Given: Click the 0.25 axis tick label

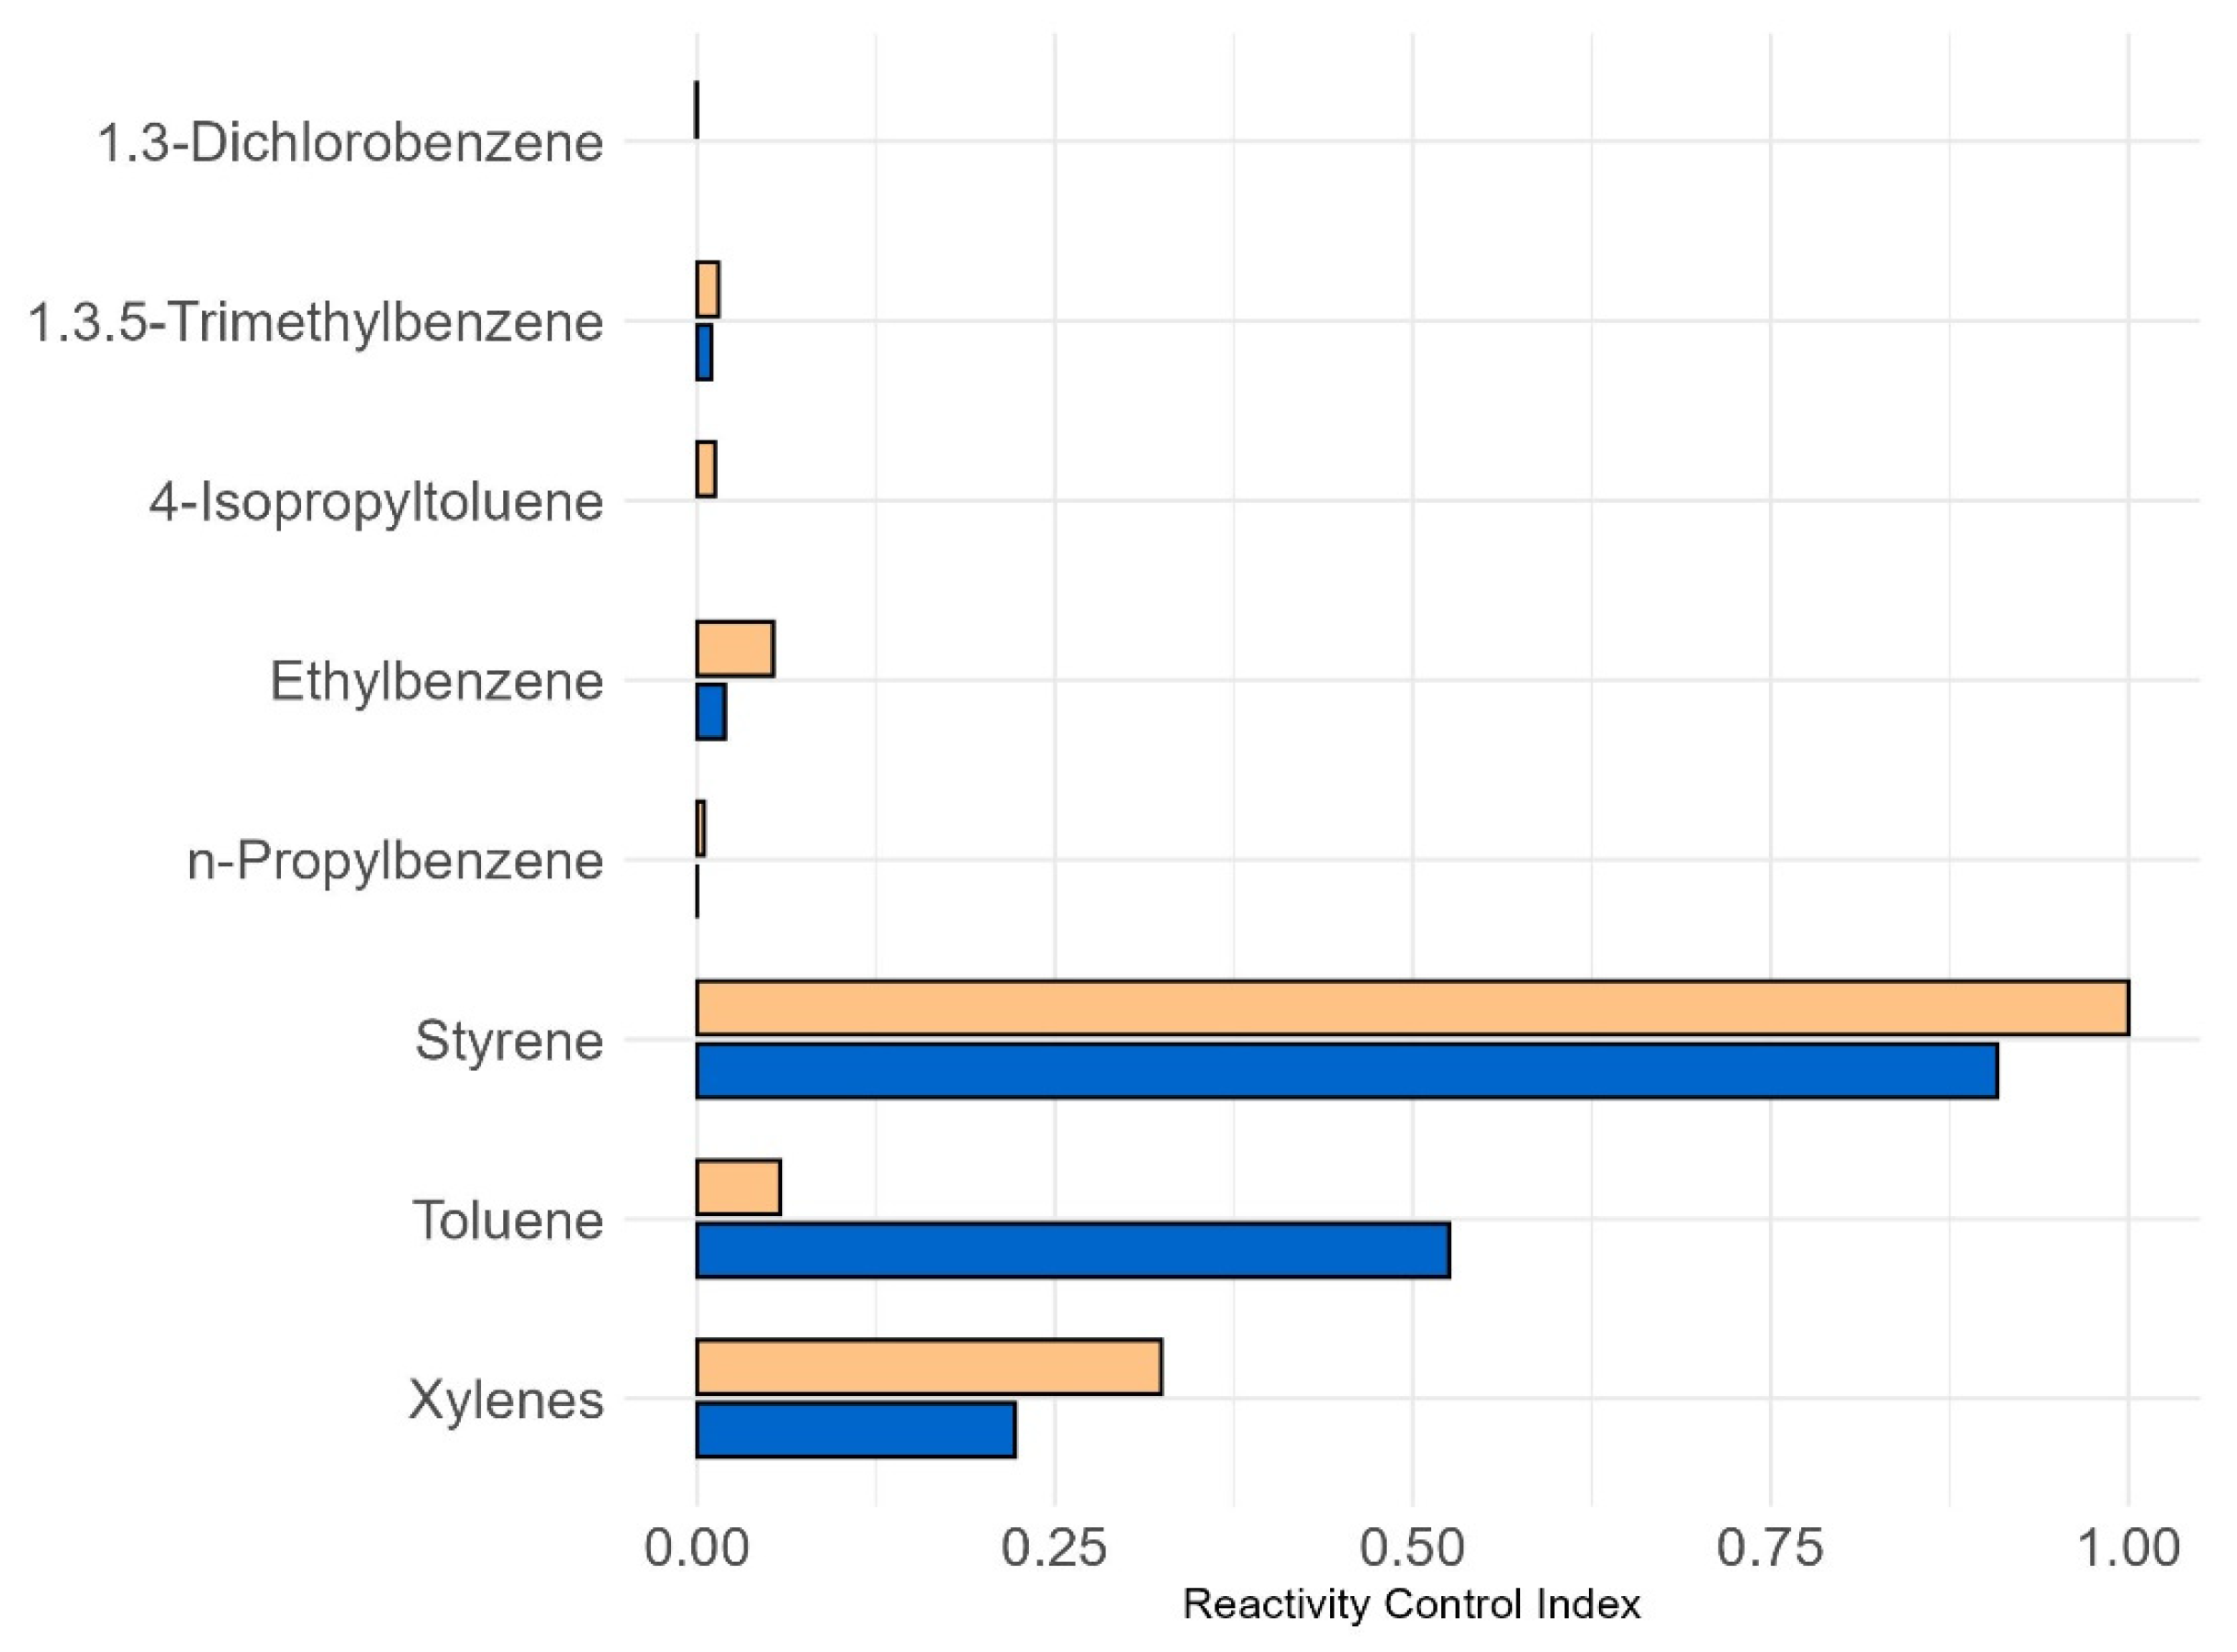Looking at the screenshot, I should (1054, 1548).
